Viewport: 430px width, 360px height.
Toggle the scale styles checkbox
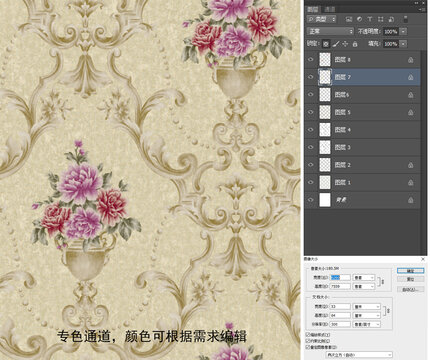(x=308, y=334)
